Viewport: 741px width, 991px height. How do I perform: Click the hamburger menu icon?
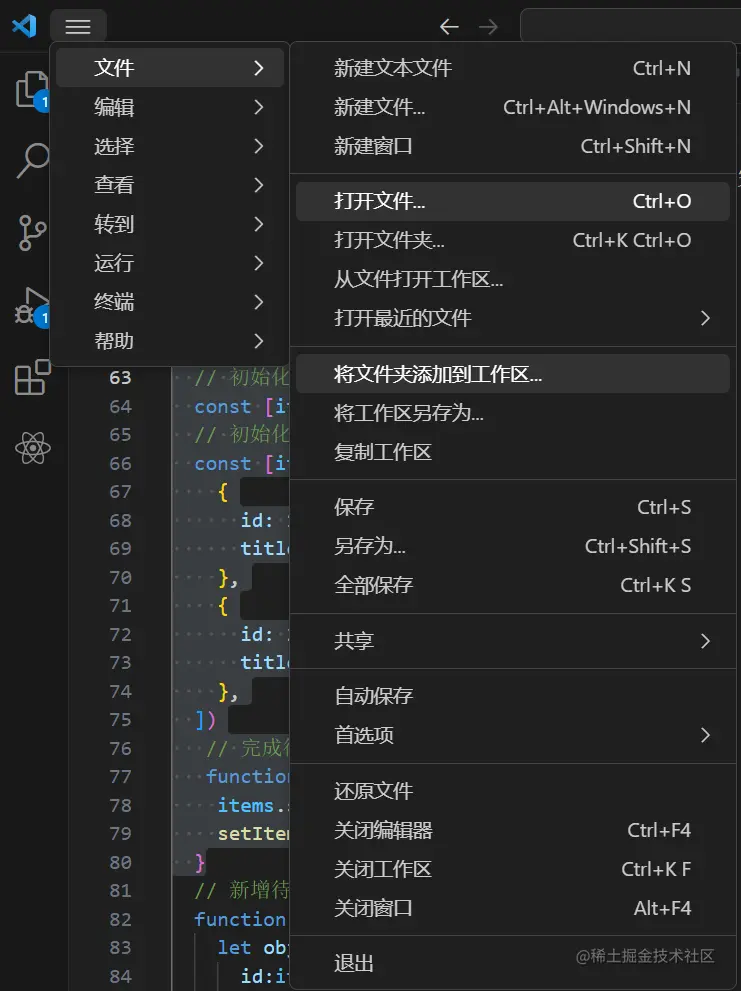point(78,26)
